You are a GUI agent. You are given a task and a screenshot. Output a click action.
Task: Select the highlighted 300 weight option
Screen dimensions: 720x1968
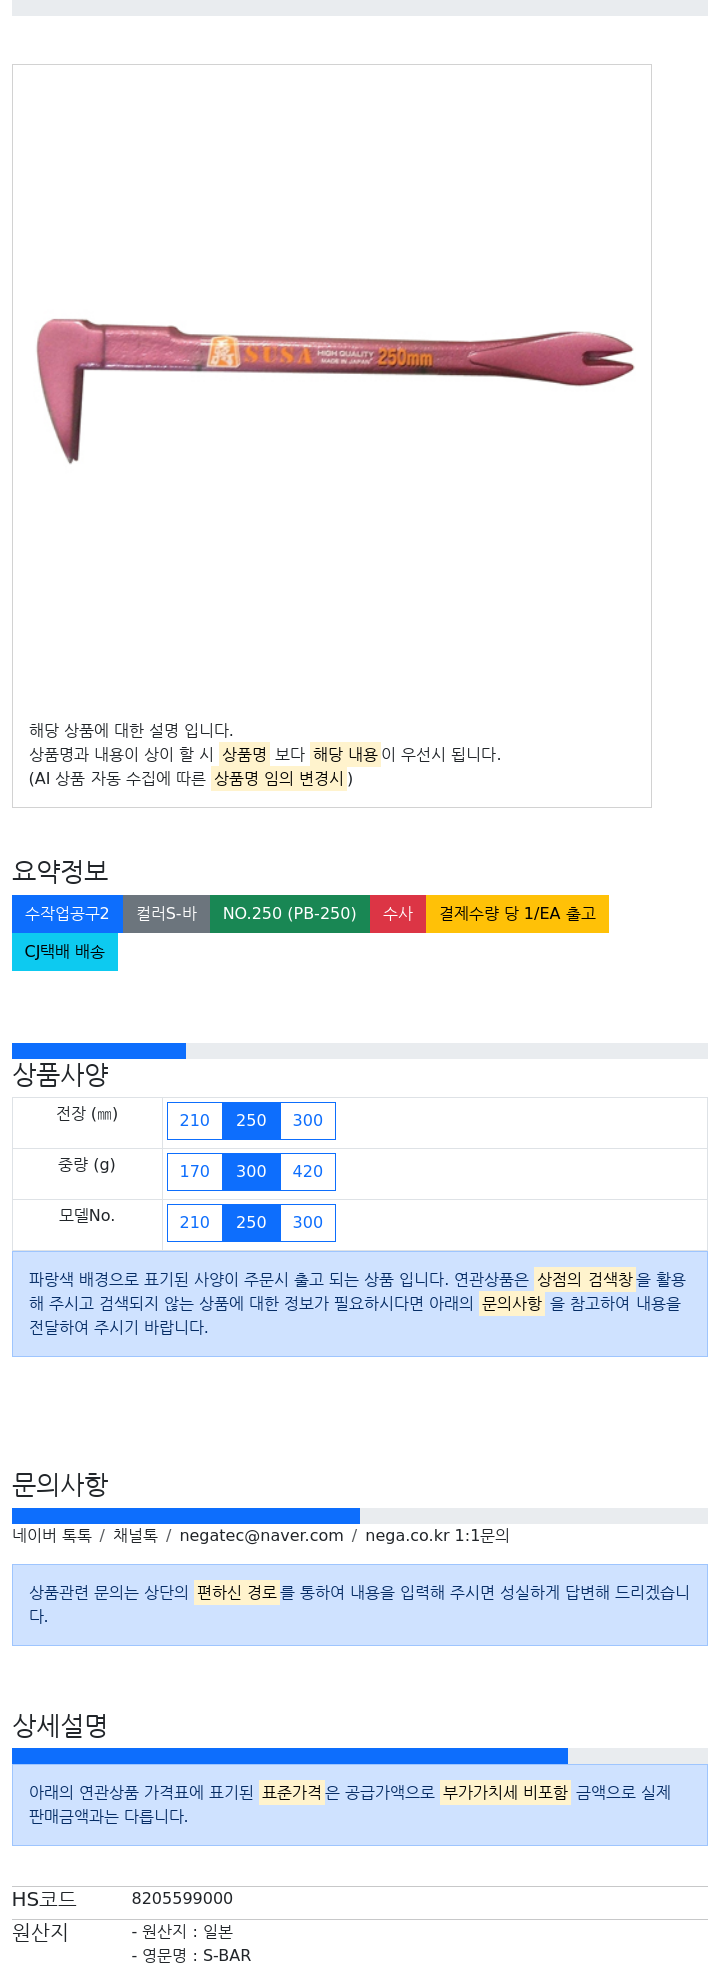(x=251, y=1172)
